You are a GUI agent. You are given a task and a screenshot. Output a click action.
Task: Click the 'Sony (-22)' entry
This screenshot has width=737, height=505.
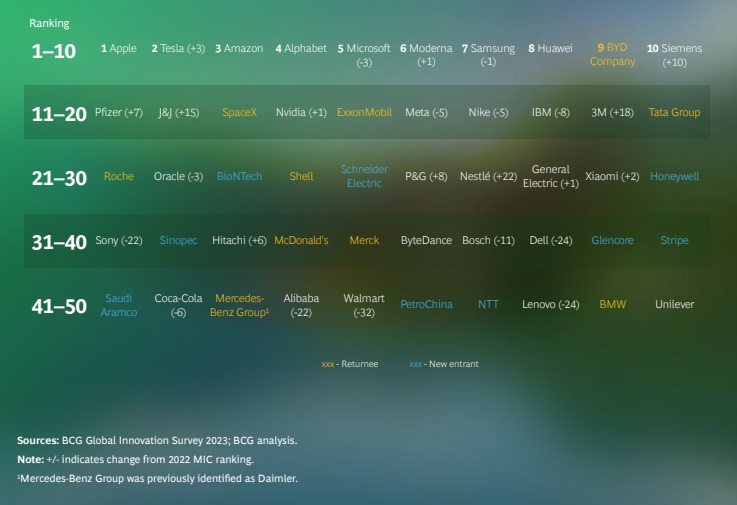point(118,240)
